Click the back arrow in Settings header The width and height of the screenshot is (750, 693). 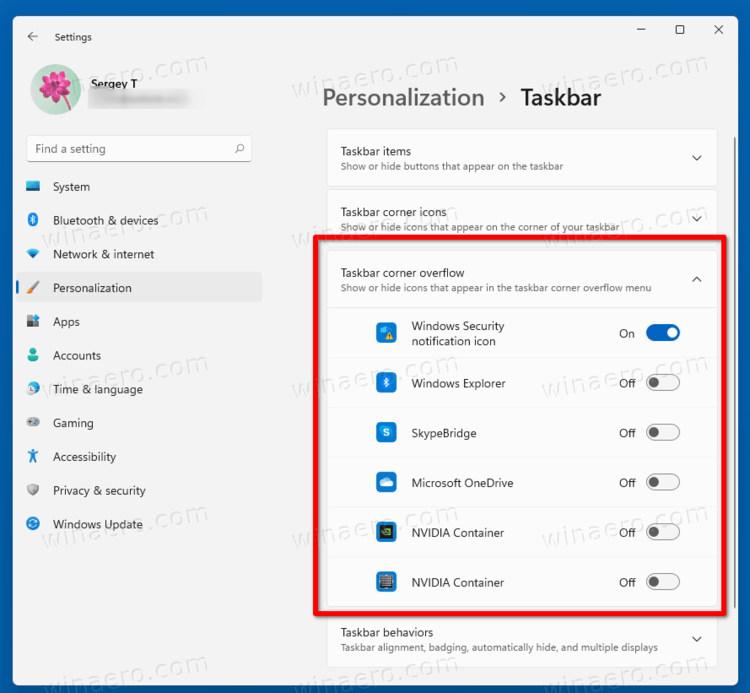33,36
